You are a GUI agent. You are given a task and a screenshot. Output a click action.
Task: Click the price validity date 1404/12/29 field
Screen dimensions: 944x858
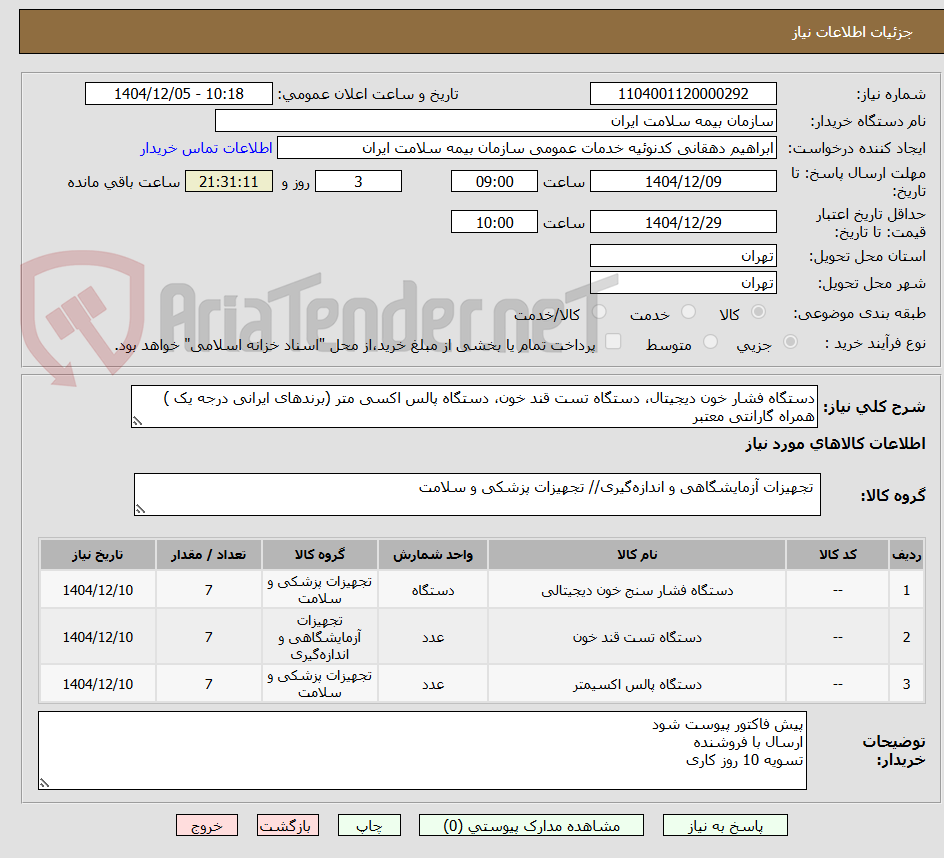pyautogui.click(x=683, y=222)
